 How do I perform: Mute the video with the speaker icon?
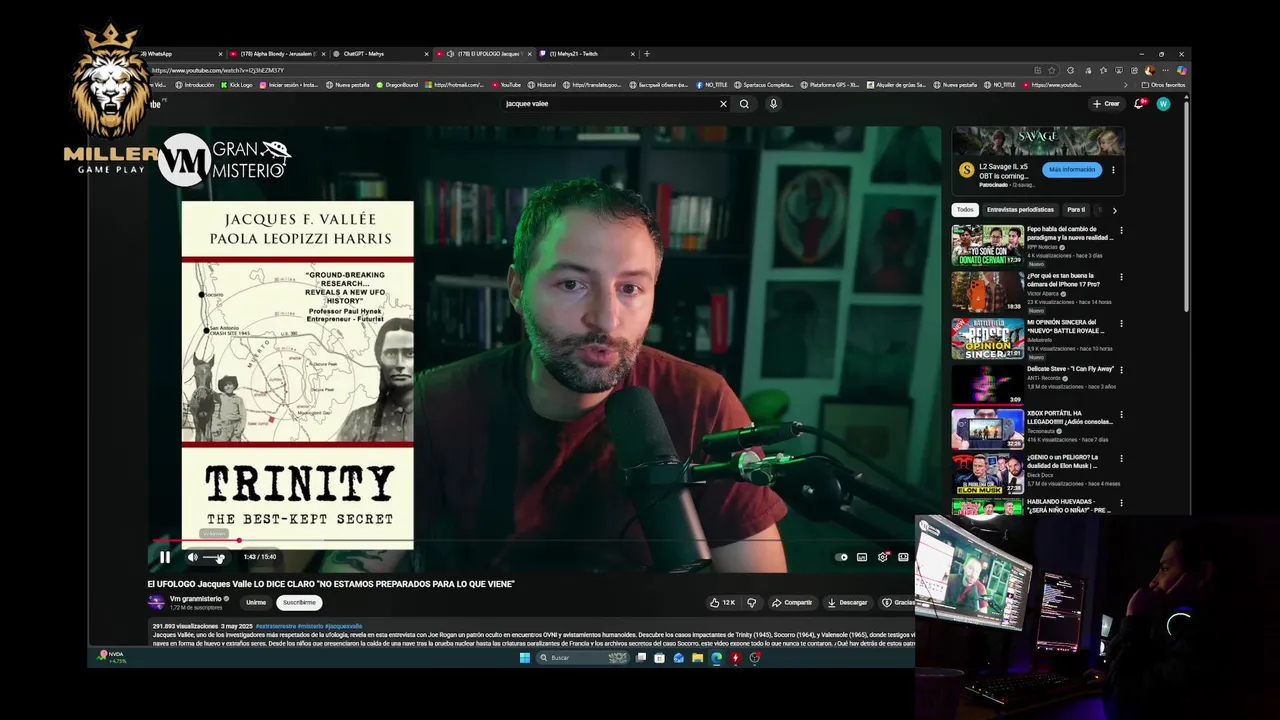pyautogui.click(x=192, y=557)
